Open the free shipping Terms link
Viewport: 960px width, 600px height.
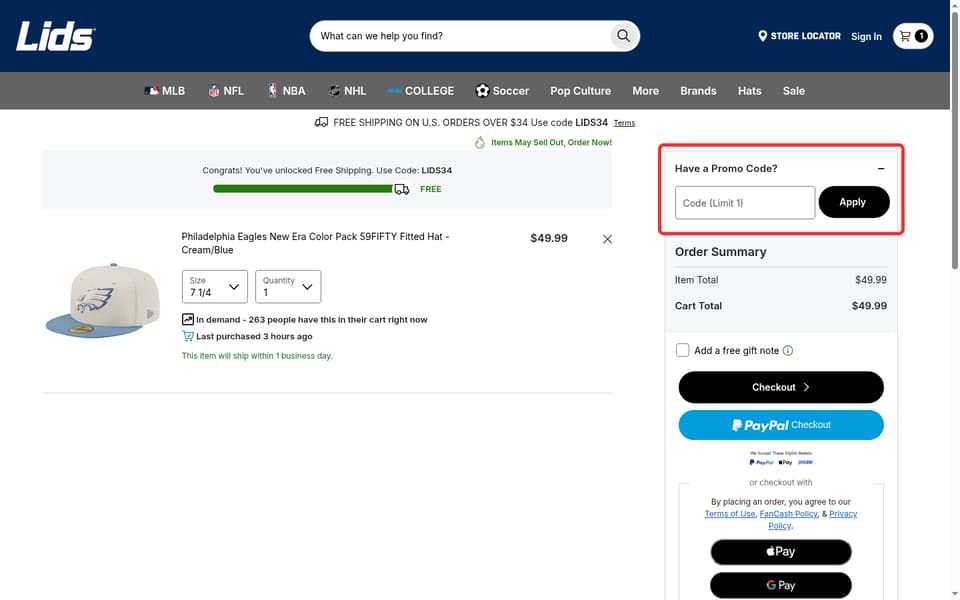(624, 123)
